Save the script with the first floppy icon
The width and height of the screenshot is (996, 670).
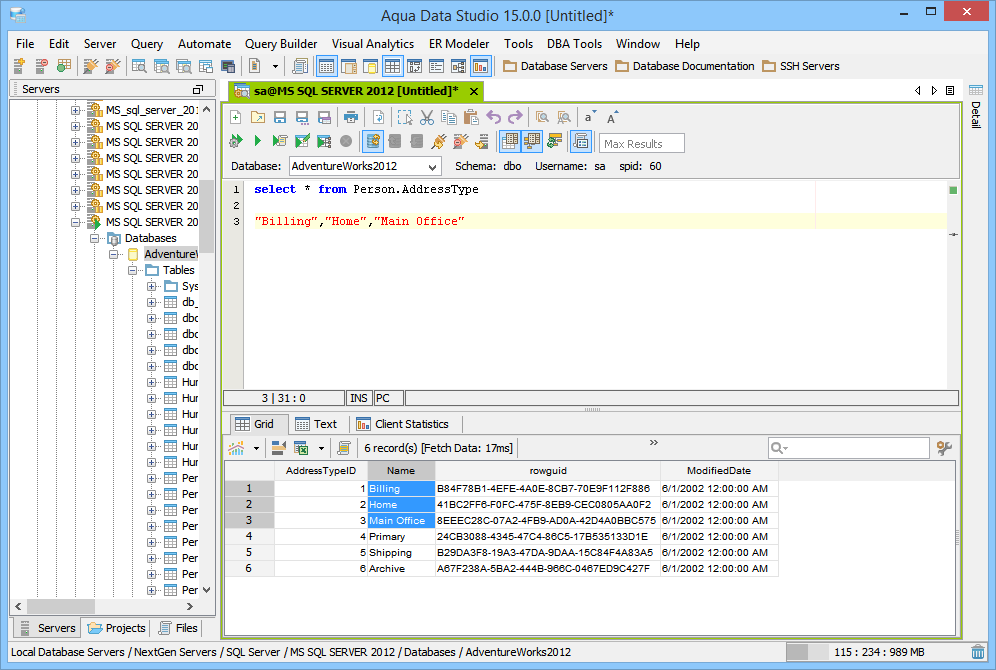click(x=279, y=117)
